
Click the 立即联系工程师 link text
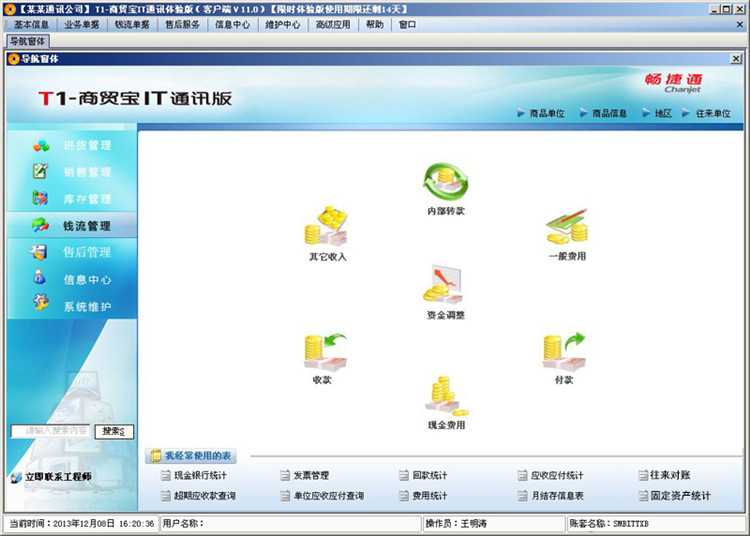click(x=58, y=477)
